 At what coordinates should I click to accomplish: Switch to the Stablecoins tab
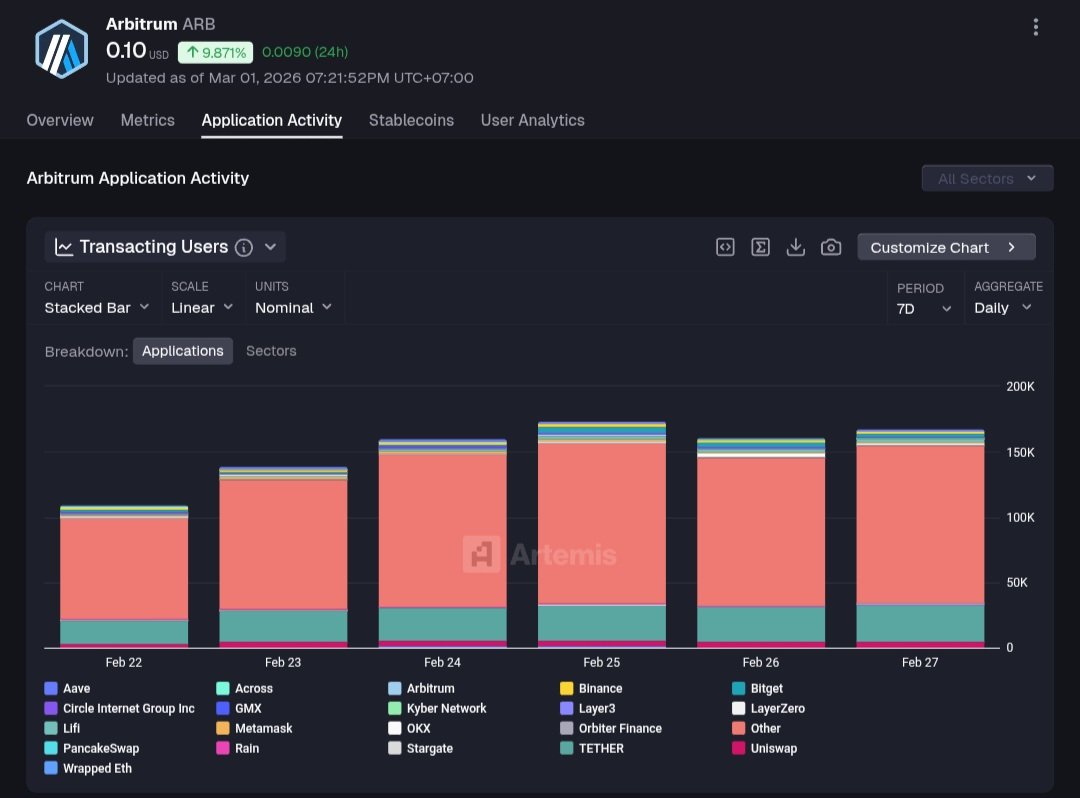411,120
